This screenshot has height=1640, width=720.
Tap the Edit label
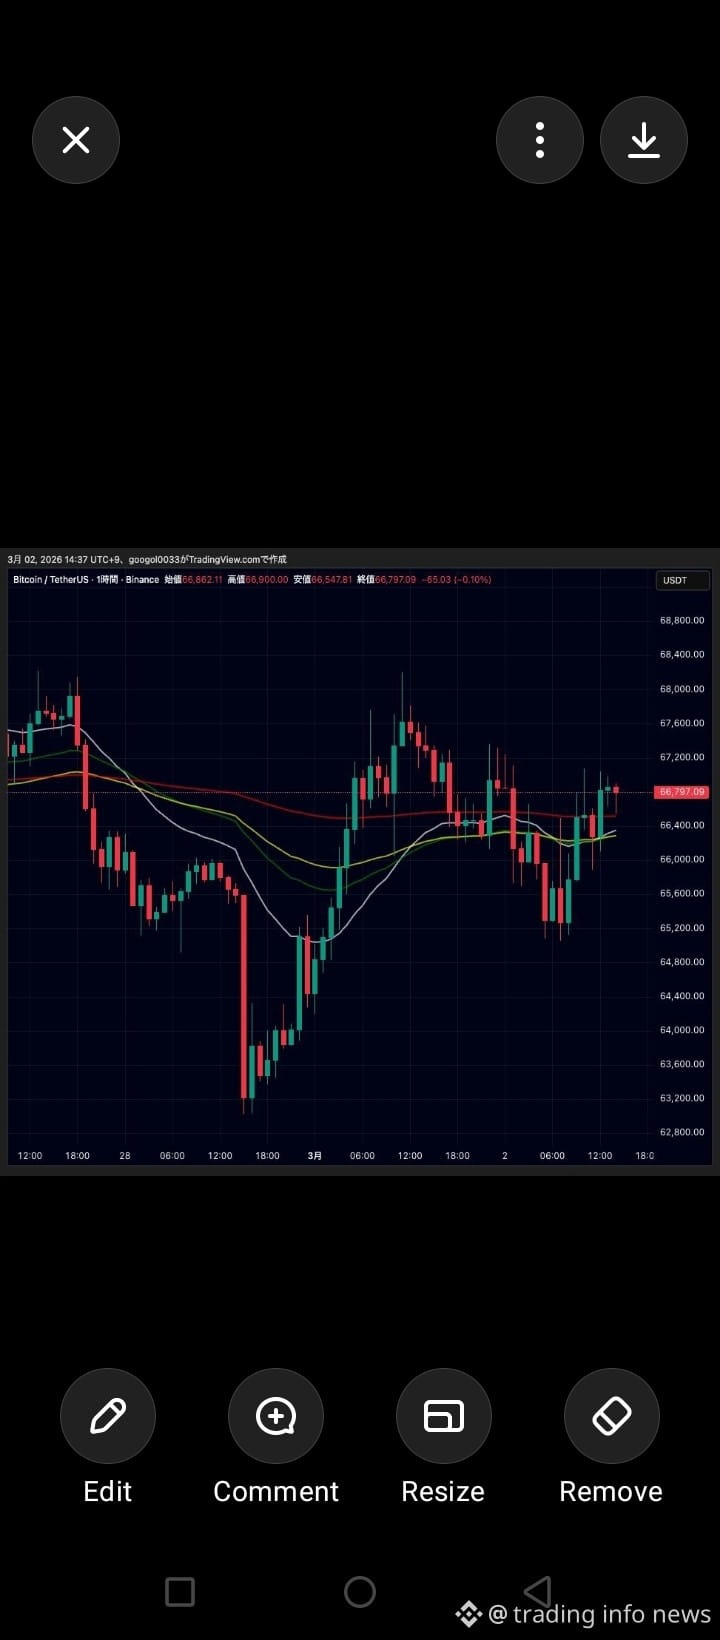pyautogui.click(x=108, y=1491)
